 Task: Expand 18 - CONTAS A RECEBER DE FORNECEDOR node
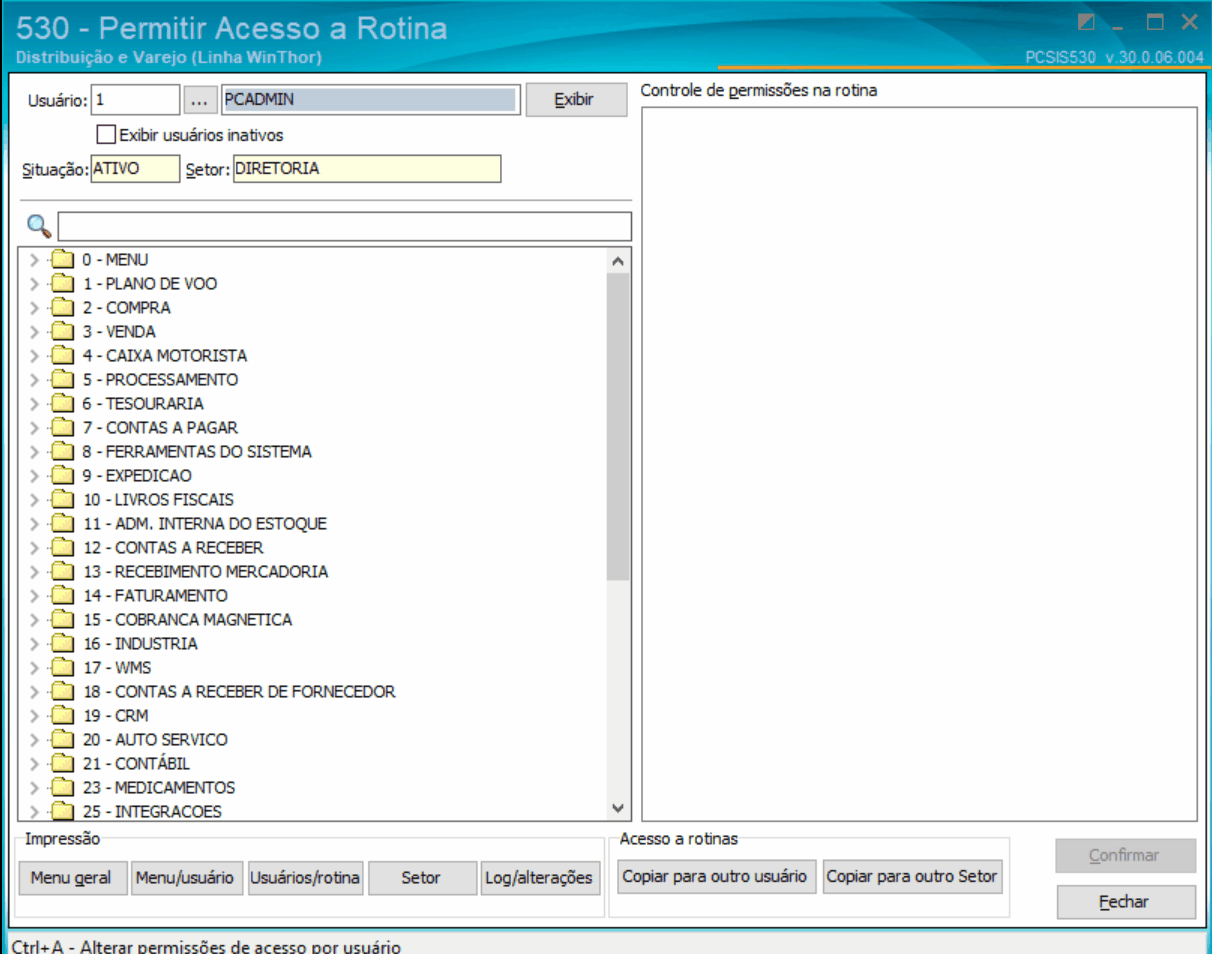tap(35, 692)
